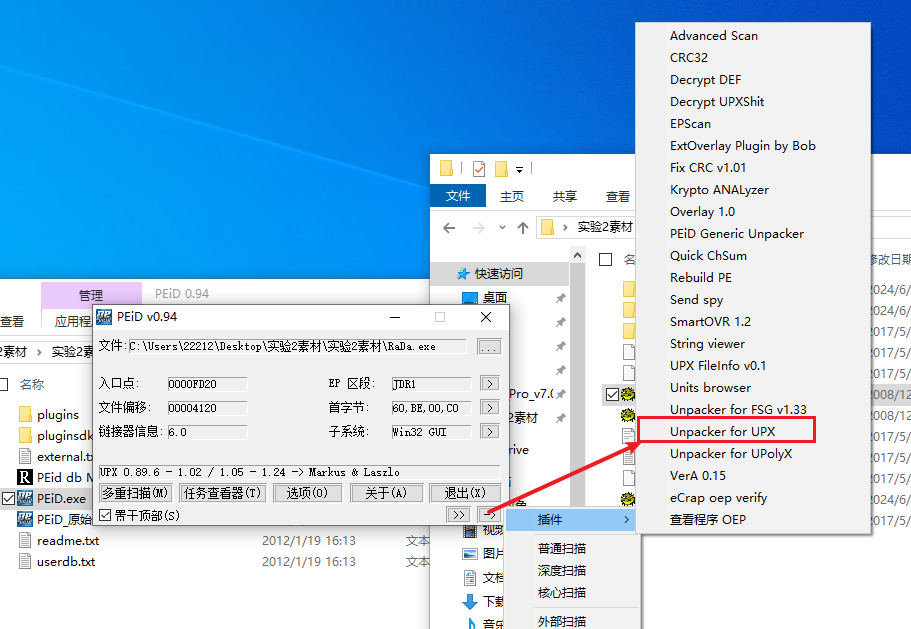Click the Up arrow in the right Explorer
The height and width of the screenshot is (629, 911).
click(523, 228)
